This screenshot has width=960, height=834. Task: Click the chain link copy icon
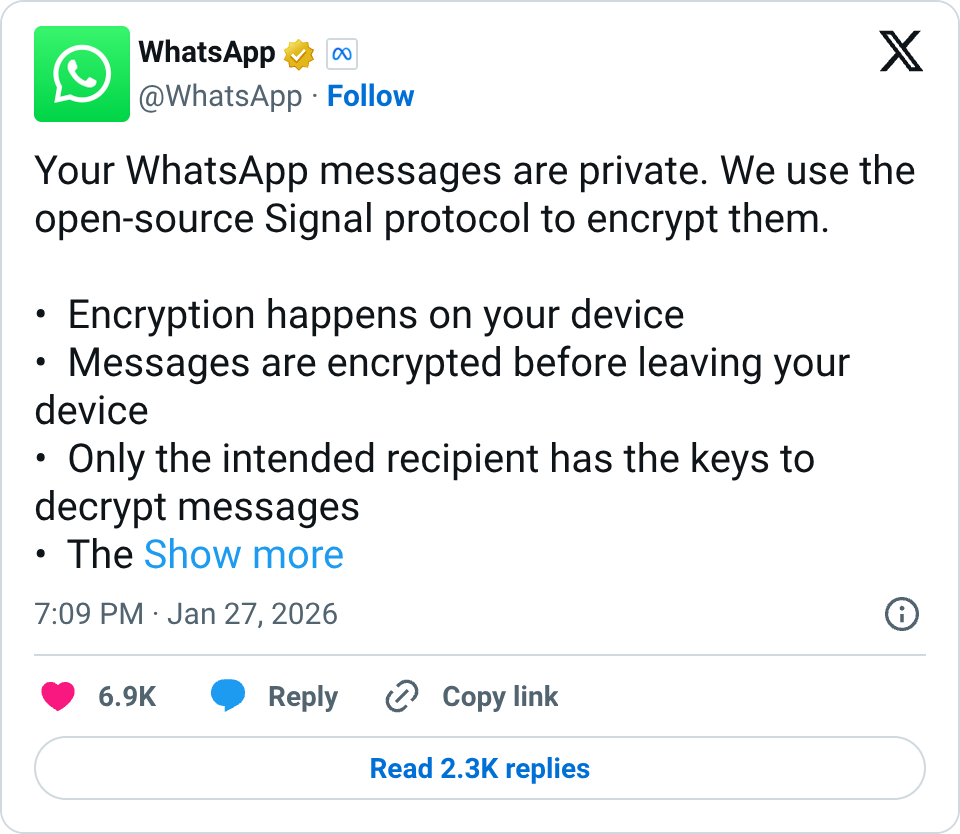pos(401,696)
